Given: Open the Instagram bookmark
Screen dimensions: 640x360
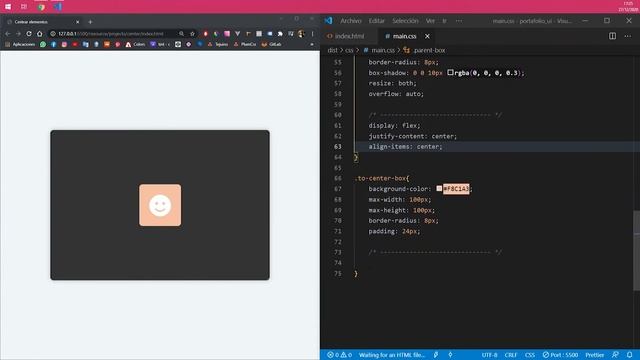Looking at the screenshot, I should click(x=64, y=44).
